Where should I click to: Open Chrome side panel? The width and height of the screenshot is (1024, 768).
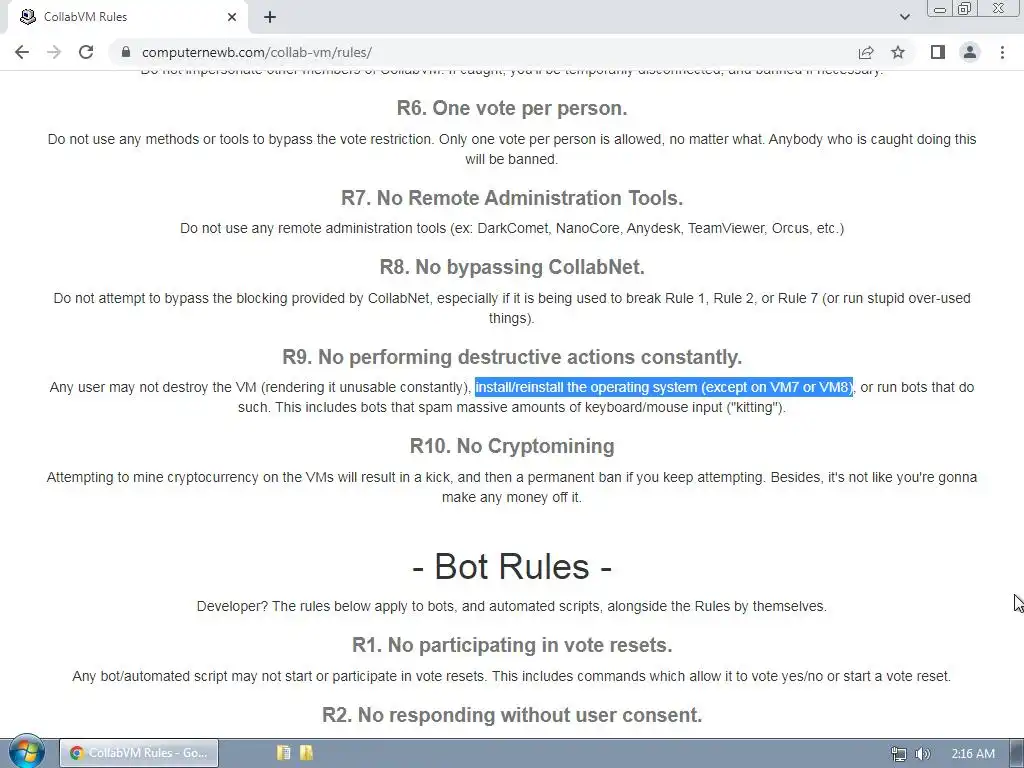(938, 52)
